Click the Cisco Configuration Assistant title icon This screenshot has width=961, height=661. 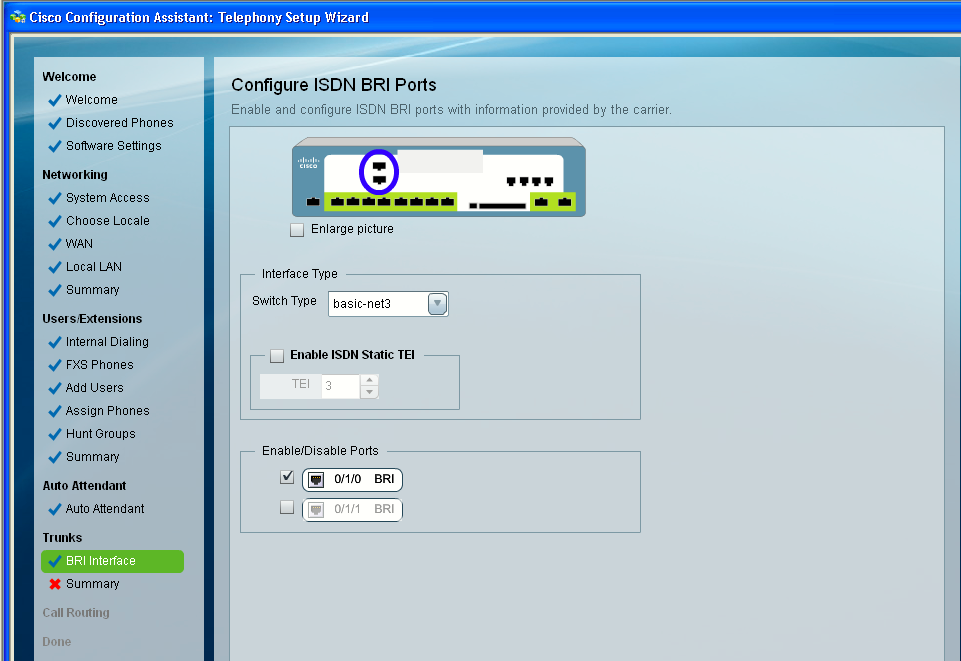tap(17, 17)
